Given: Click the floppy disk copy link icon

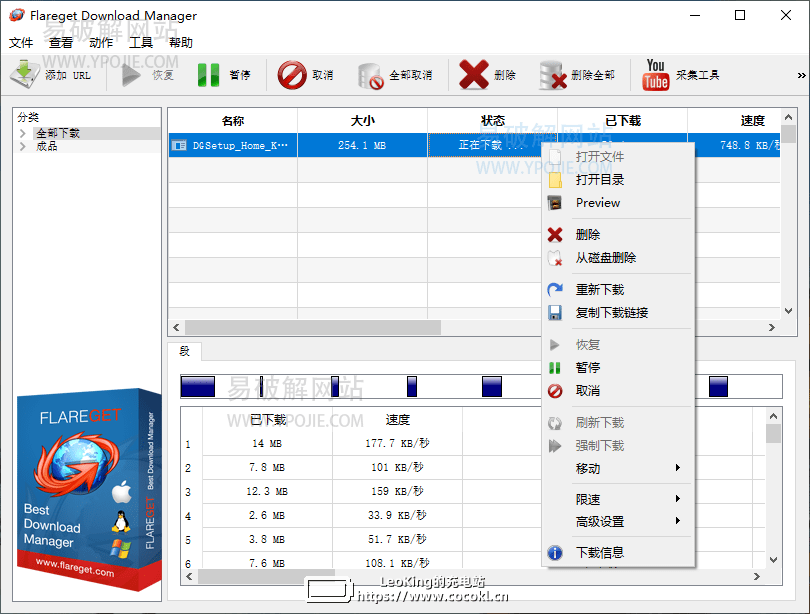Looking at the screenshot, I should 555,313.
